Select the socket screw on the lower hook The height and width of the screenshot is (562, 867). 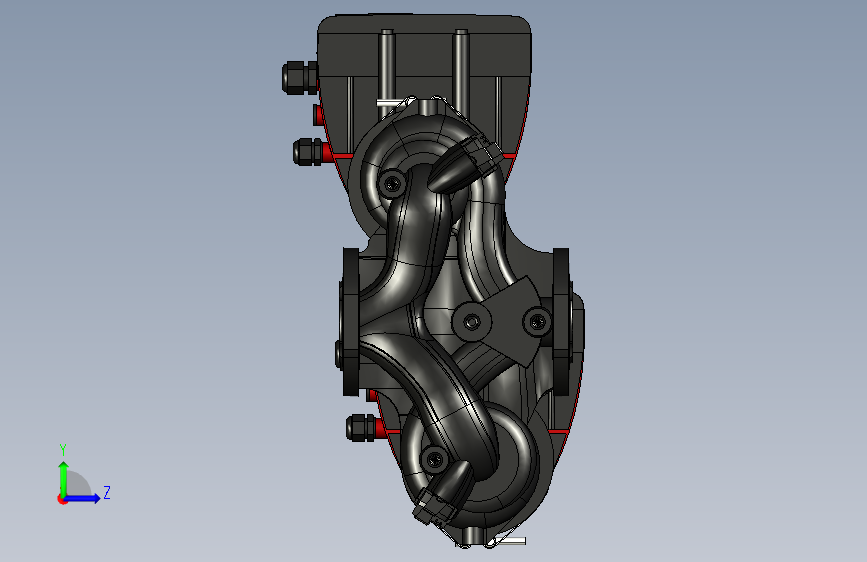pos(435,459)
